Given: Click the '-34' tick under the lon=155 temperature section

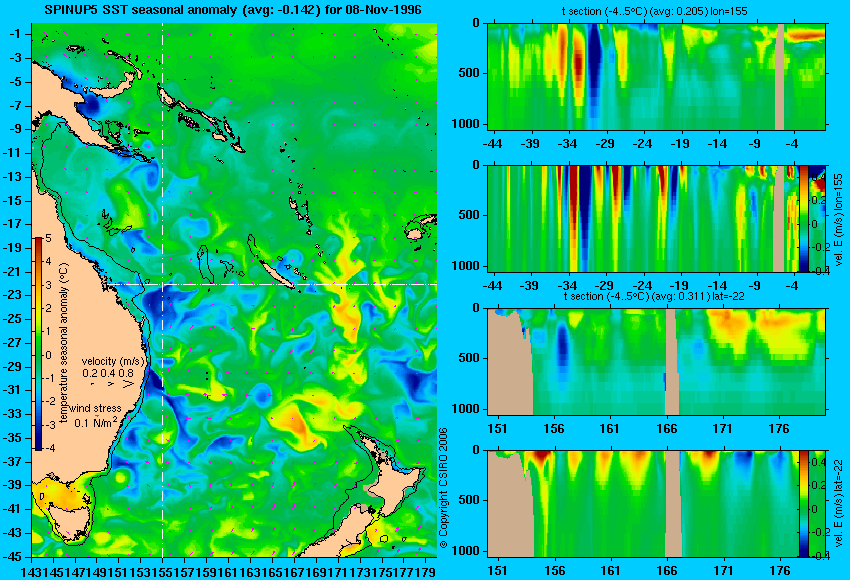Looking at the screenshot, I should point(567,144).
